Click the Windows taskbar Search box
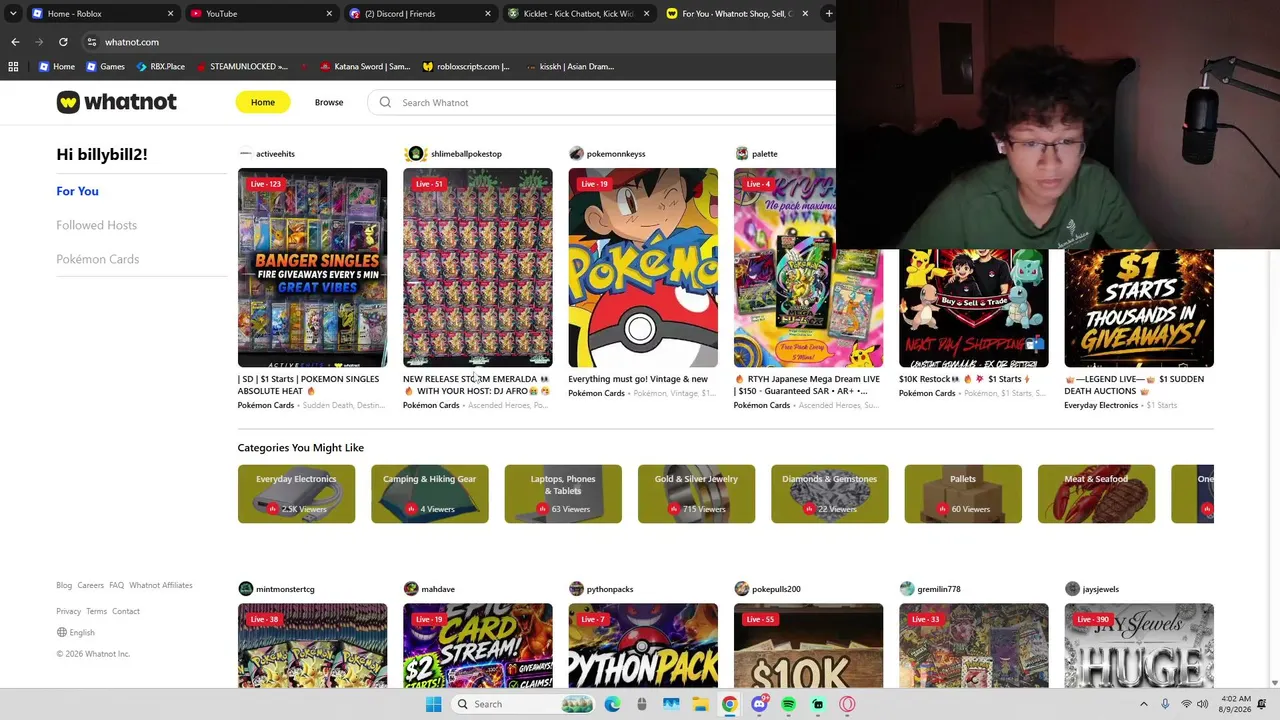The width and height of the screenshot is (1280, 720). click(522, 704)
